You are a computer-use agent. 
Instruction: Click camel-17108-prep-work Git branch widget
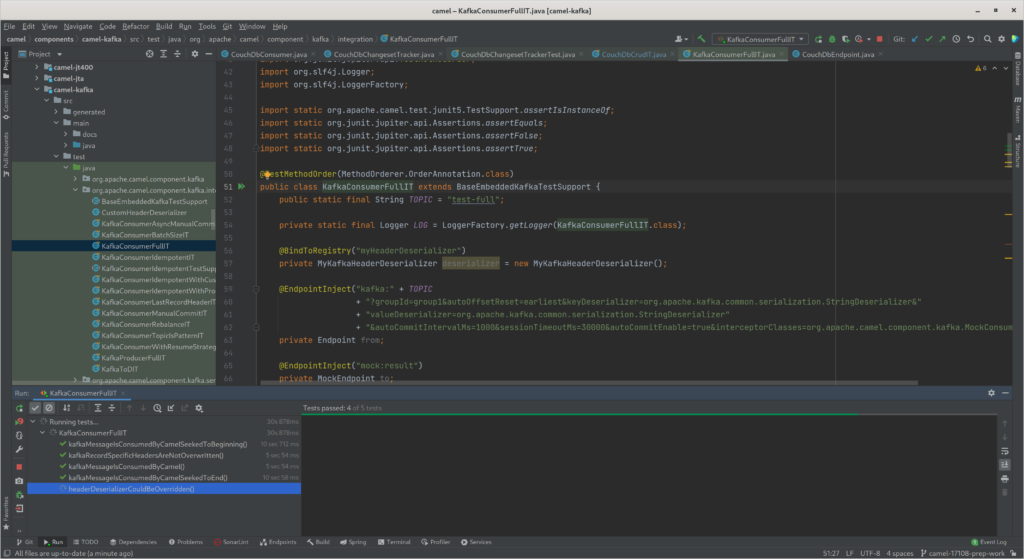(963, 553)
